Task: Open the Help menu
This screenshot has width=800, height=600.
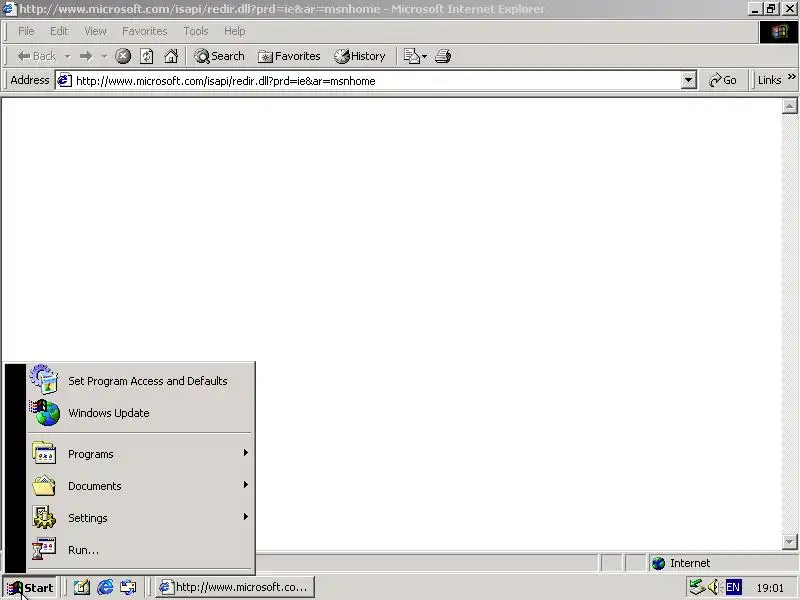Action: click(x=235, y=31)
